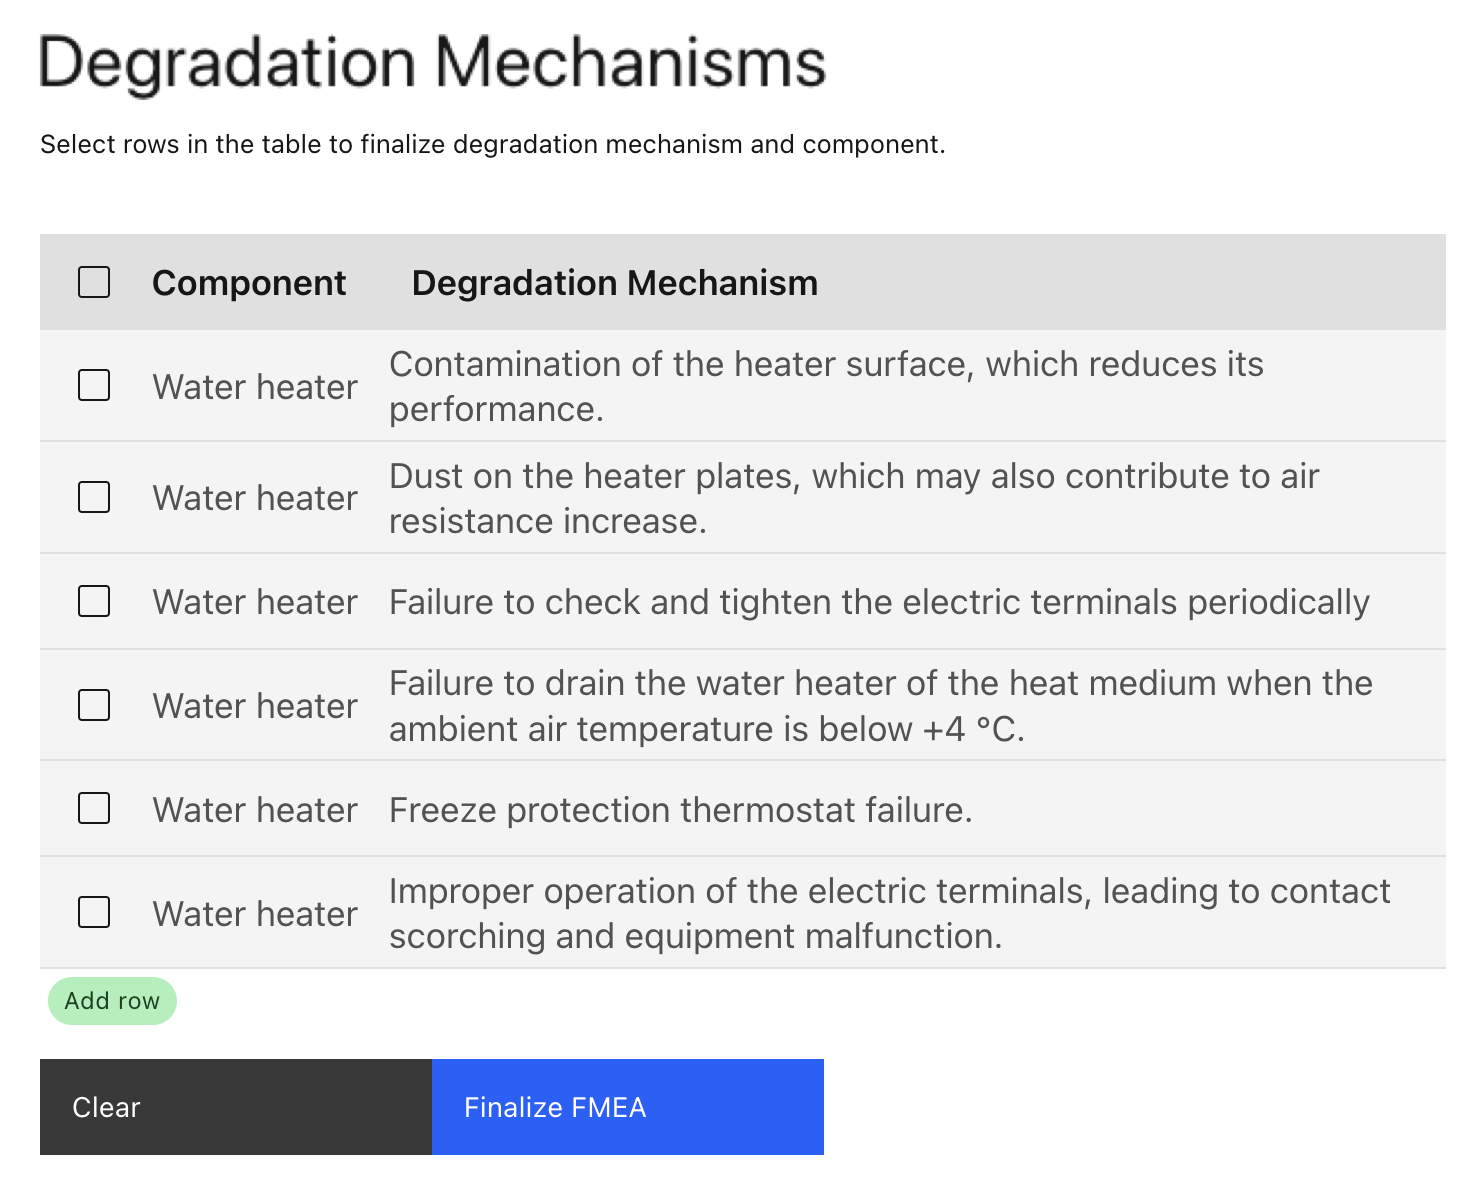Click the freeze protection thermostat failure text

tap(680, 810)
